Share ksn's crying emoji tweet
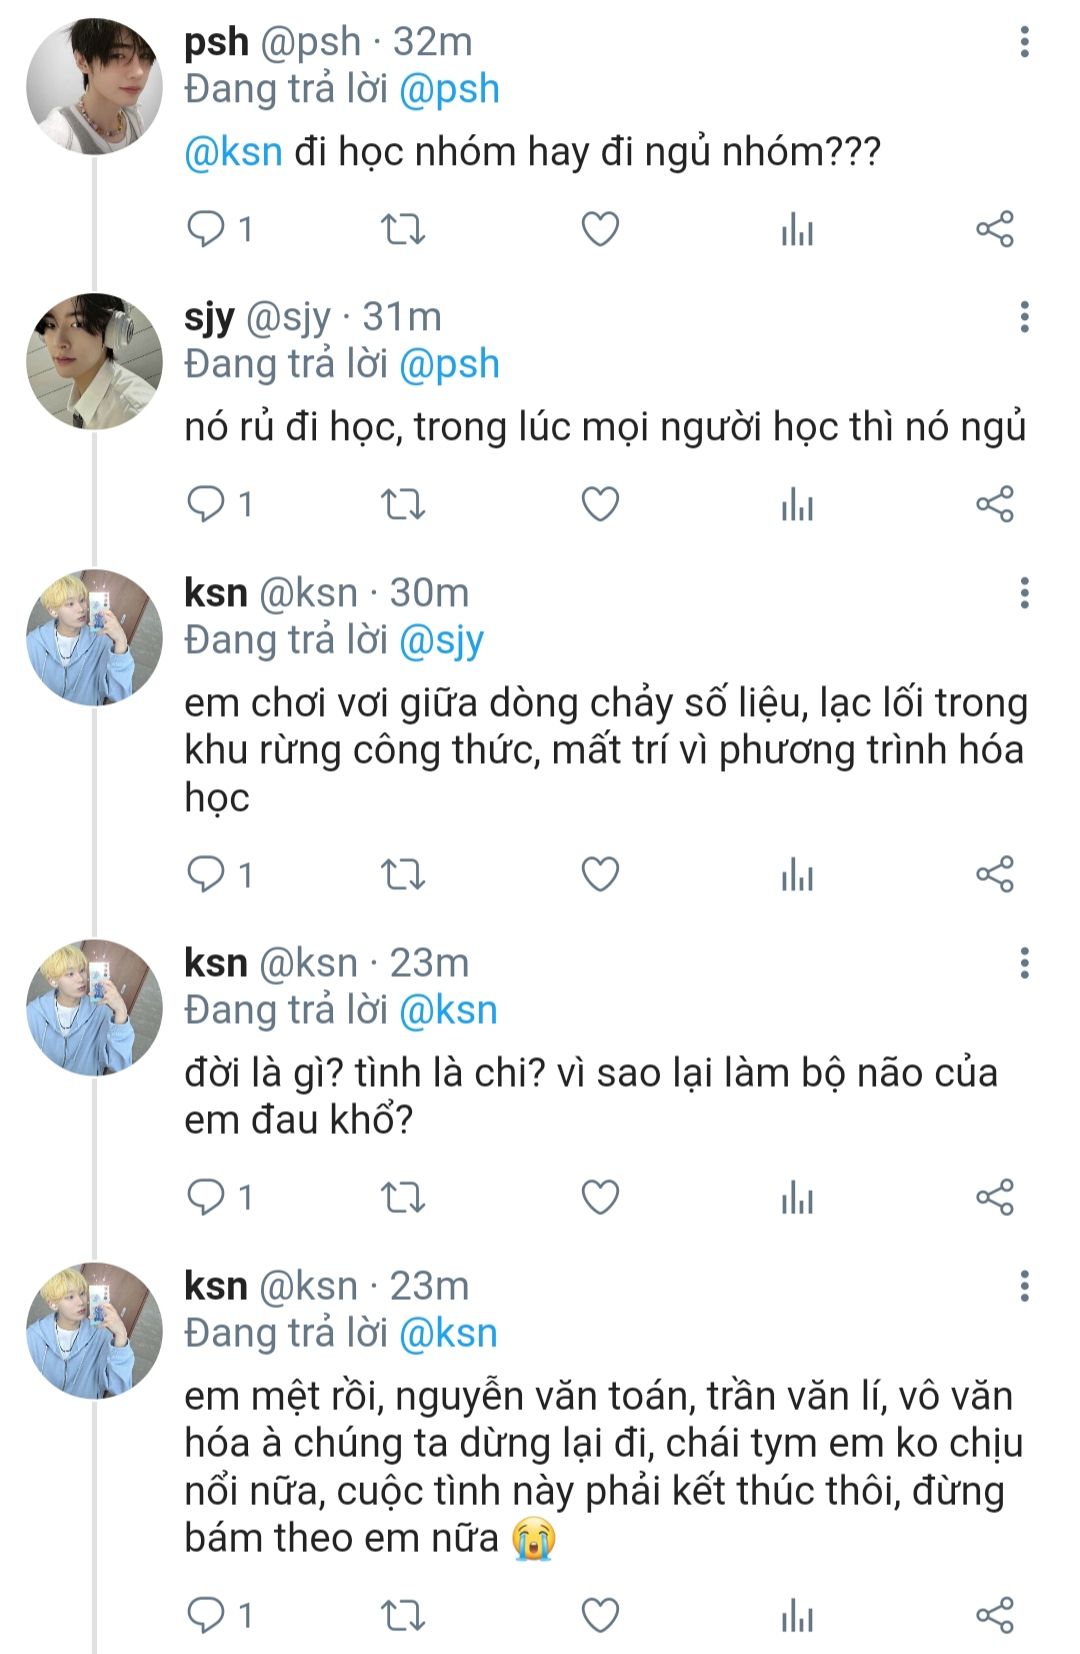The width and height of the screenshot is (1080, 1654). (994, 1615)
